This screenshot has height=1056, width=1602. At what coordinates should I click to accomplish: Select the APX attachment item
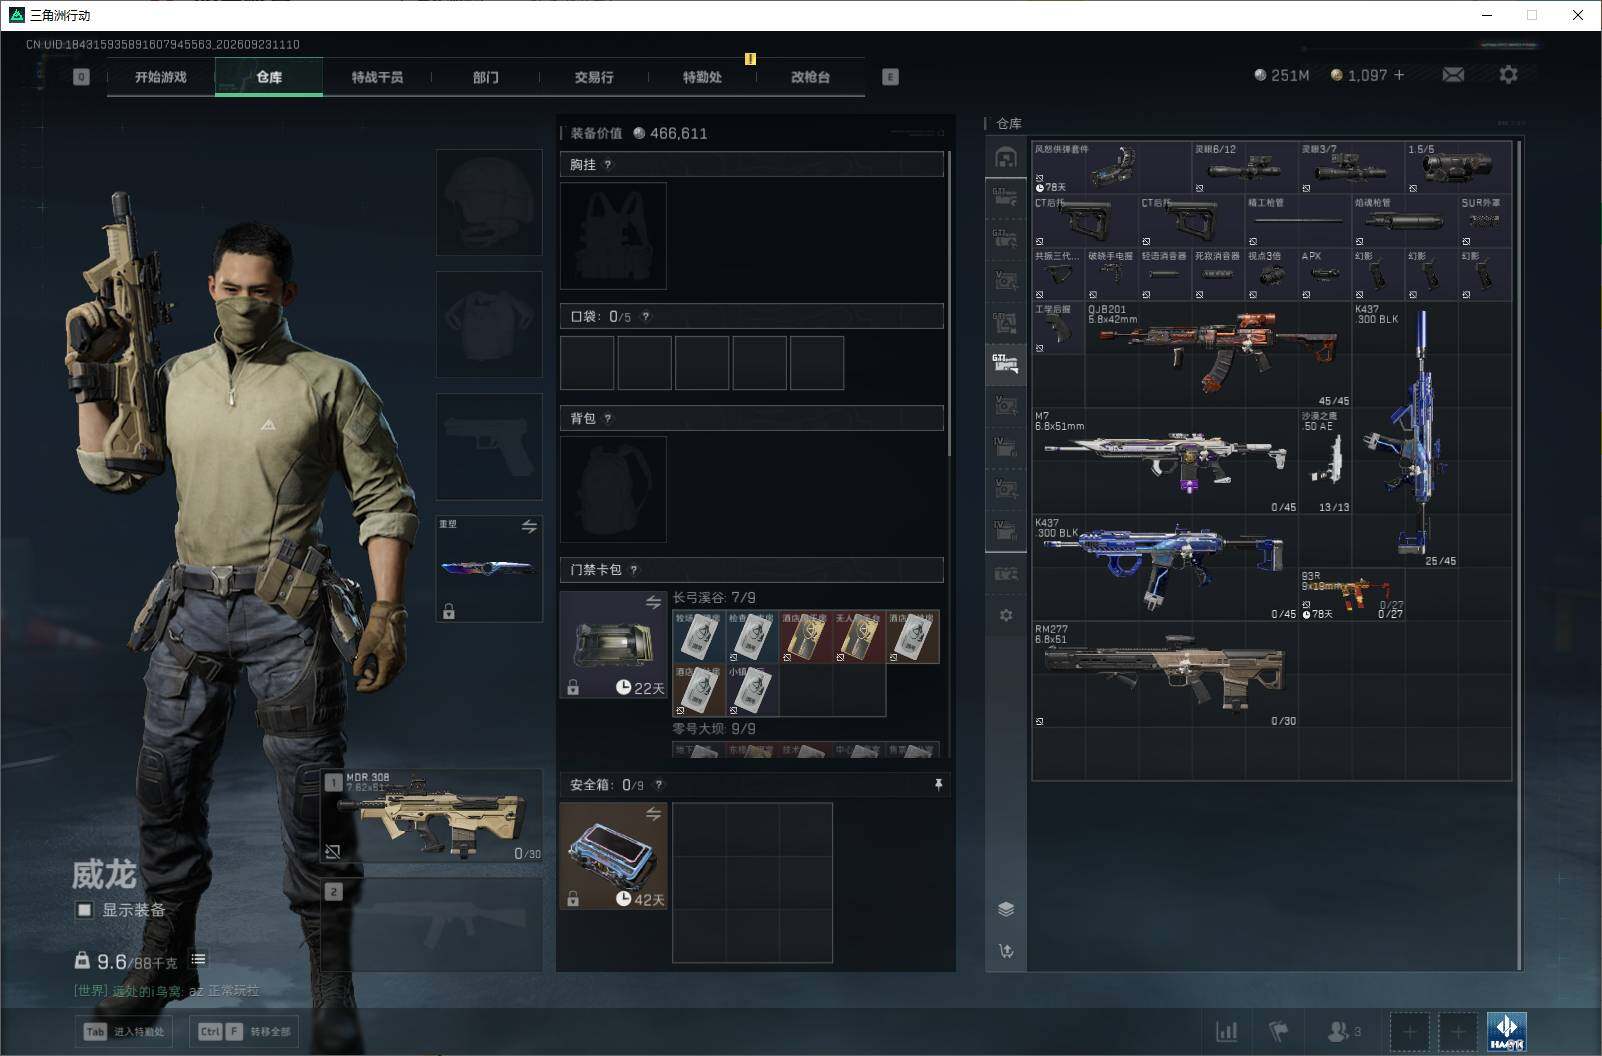coord(1325,275)
